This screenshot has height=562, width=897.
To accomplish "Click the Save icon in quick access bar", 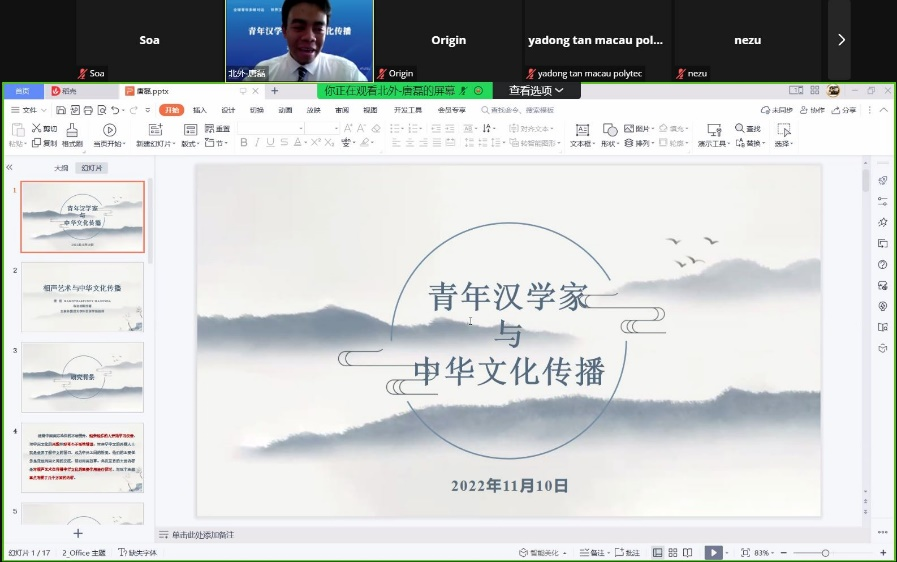I will tap(61, 110).
